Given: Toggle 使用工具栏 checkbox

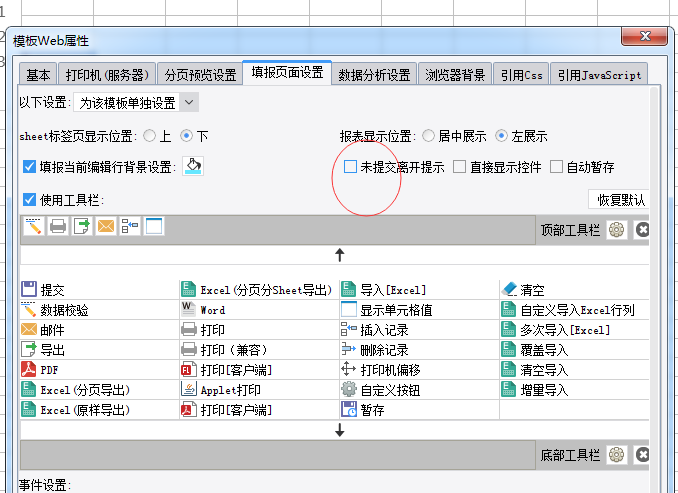Looking at the screenshot, I should (x=29, y=199).
